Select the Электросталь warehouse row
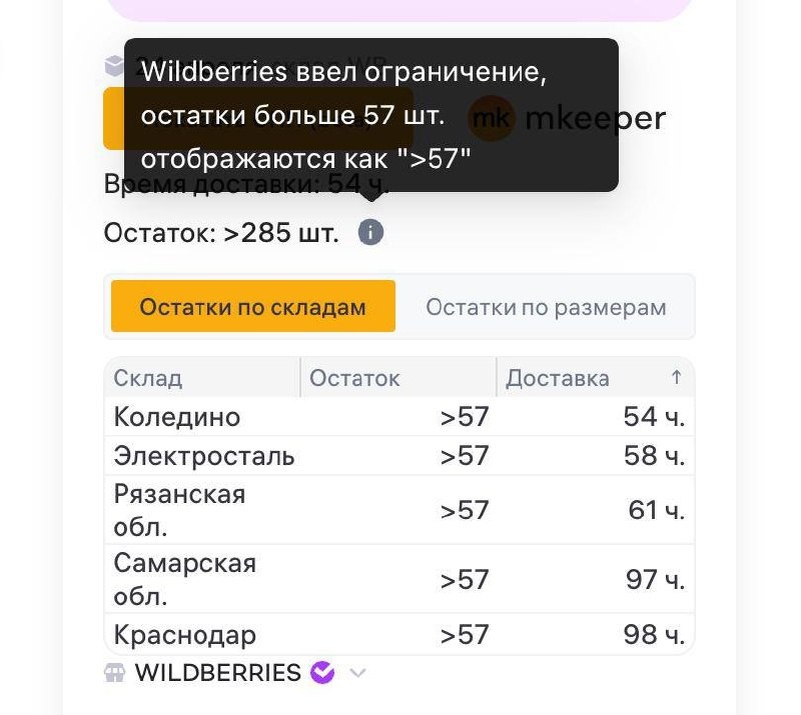Viewport: 801px width, 715px height. 399,456
